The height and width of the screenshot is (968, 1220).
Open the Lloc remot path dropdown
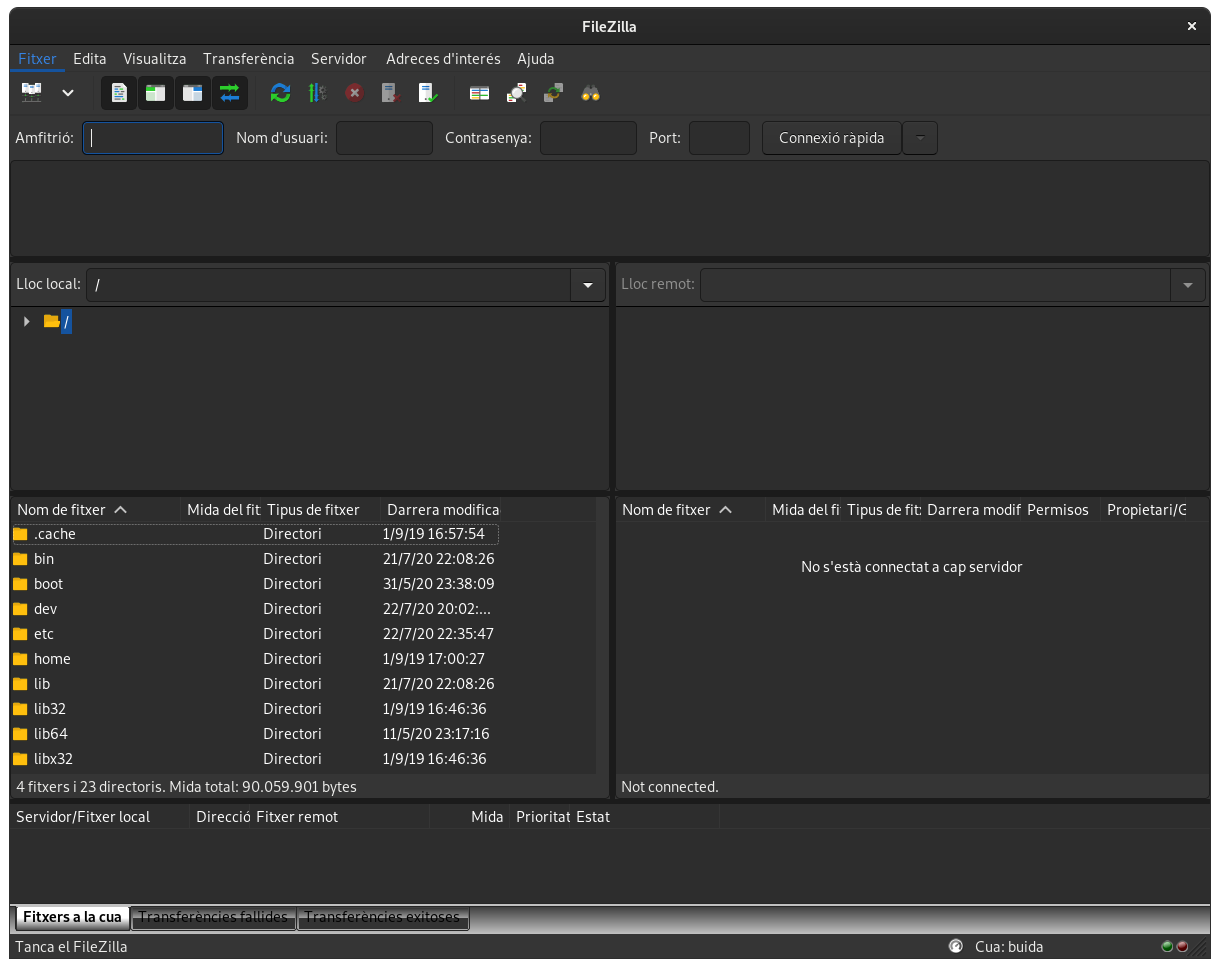pos(1188,285)
